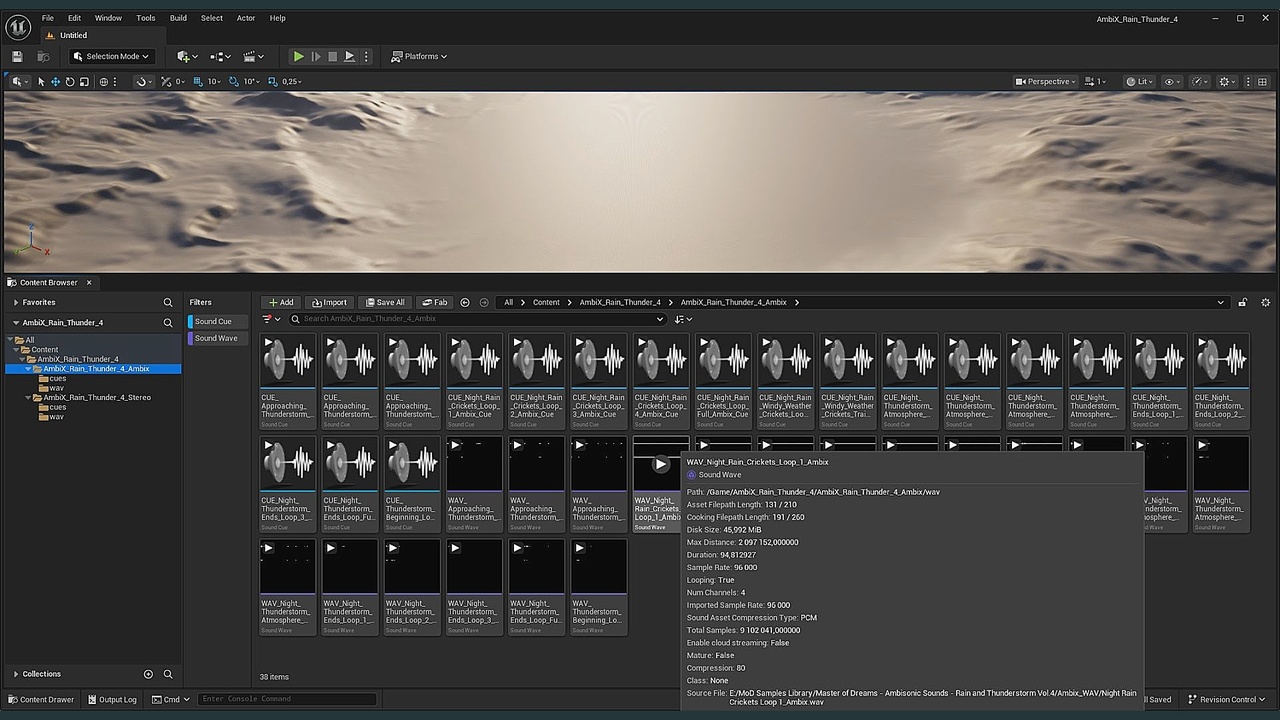Screen dimensions: 1280x720
Task: Open the quick Add content dropdown
Action: click(187, 56)
